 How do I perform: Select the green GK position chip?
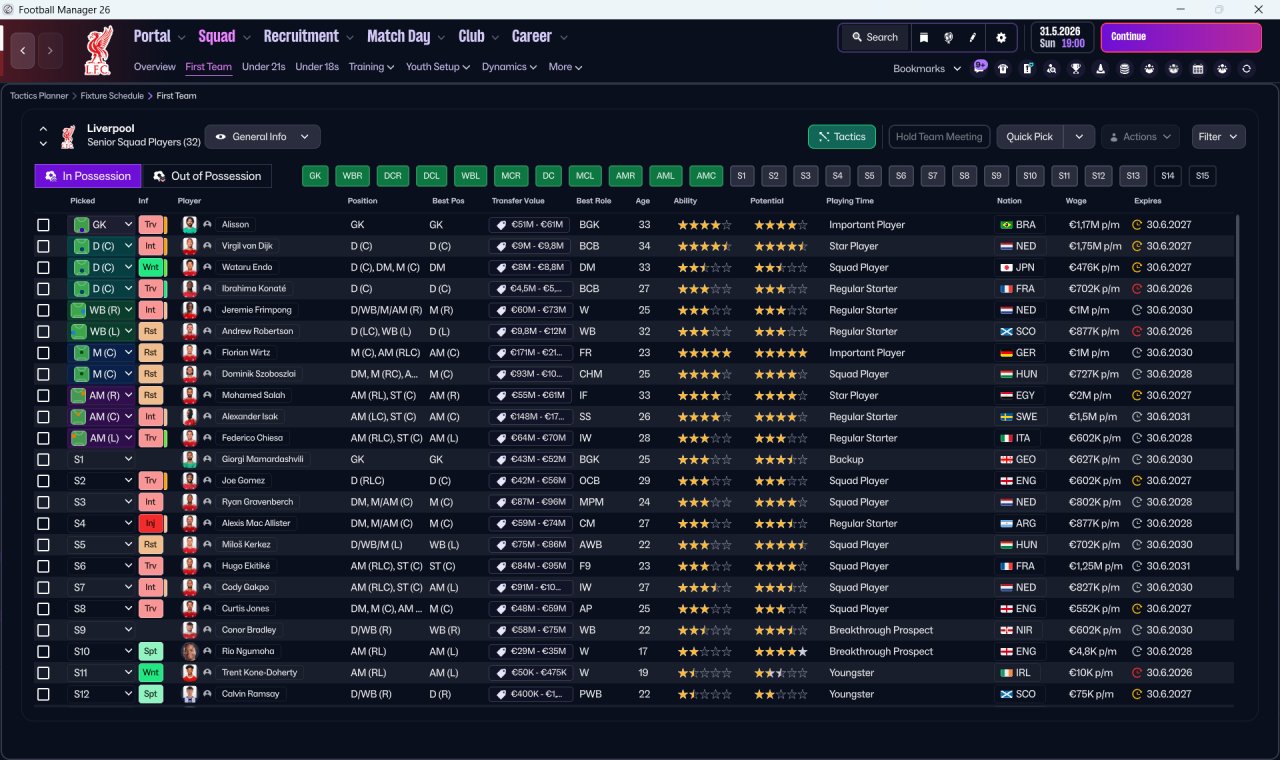click(315, 176)
